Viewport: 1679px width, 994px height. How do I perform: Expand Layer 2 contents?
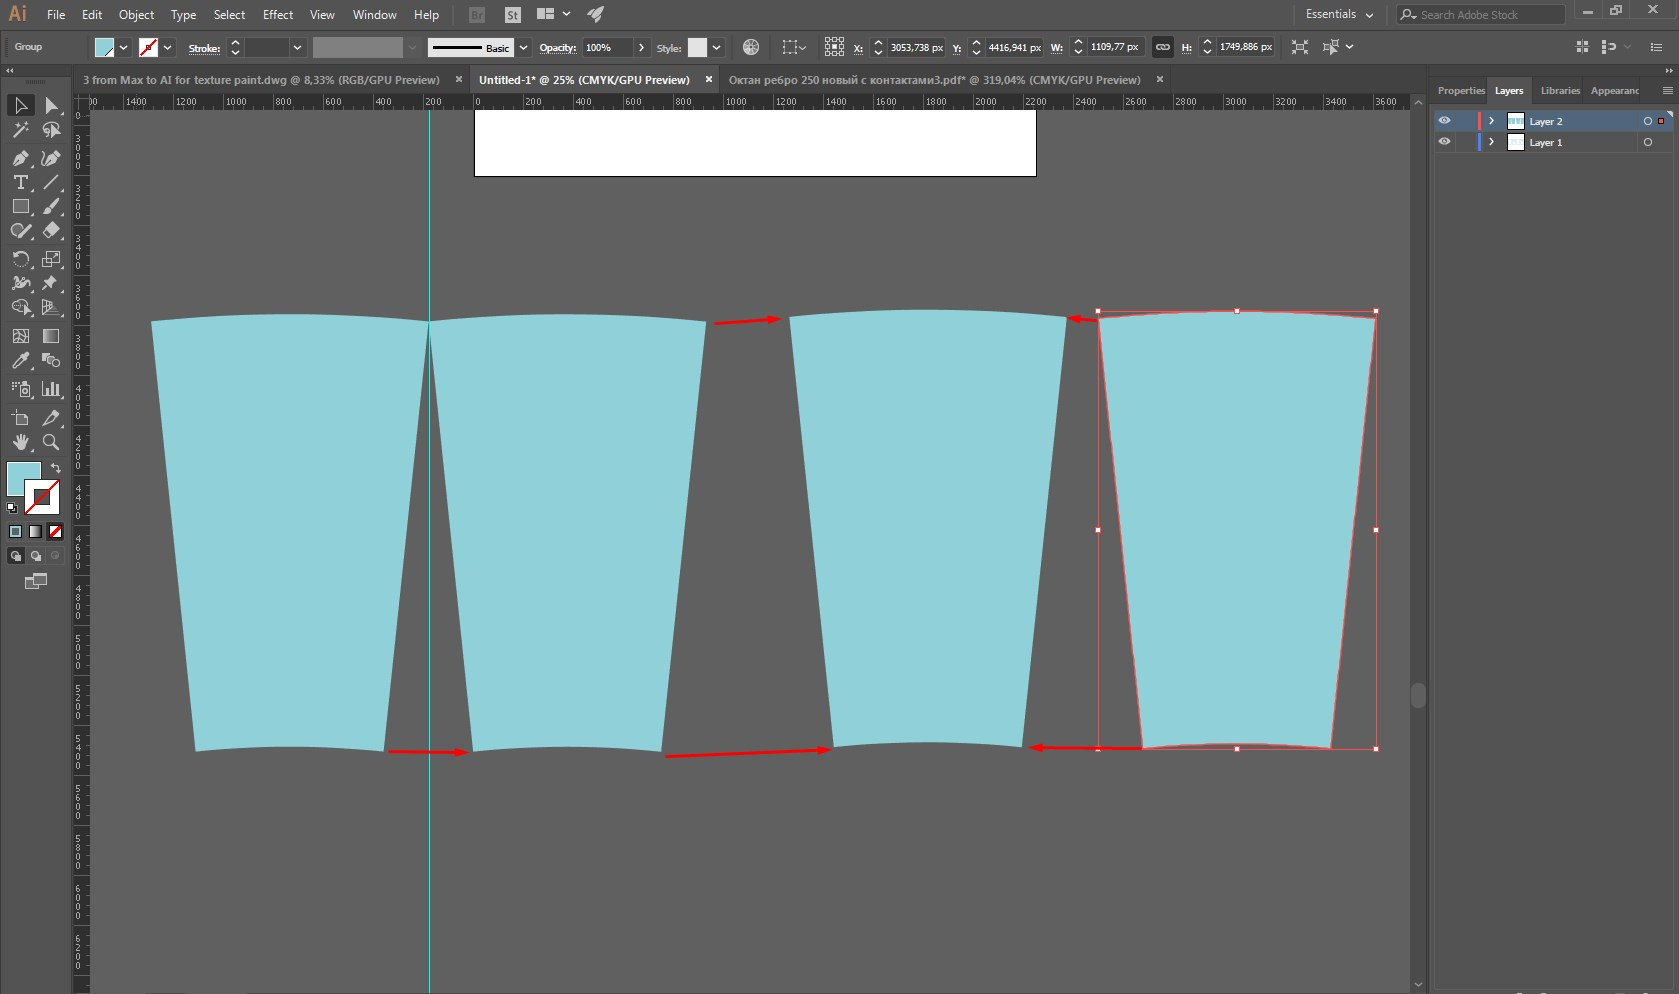coord(1492,121)
